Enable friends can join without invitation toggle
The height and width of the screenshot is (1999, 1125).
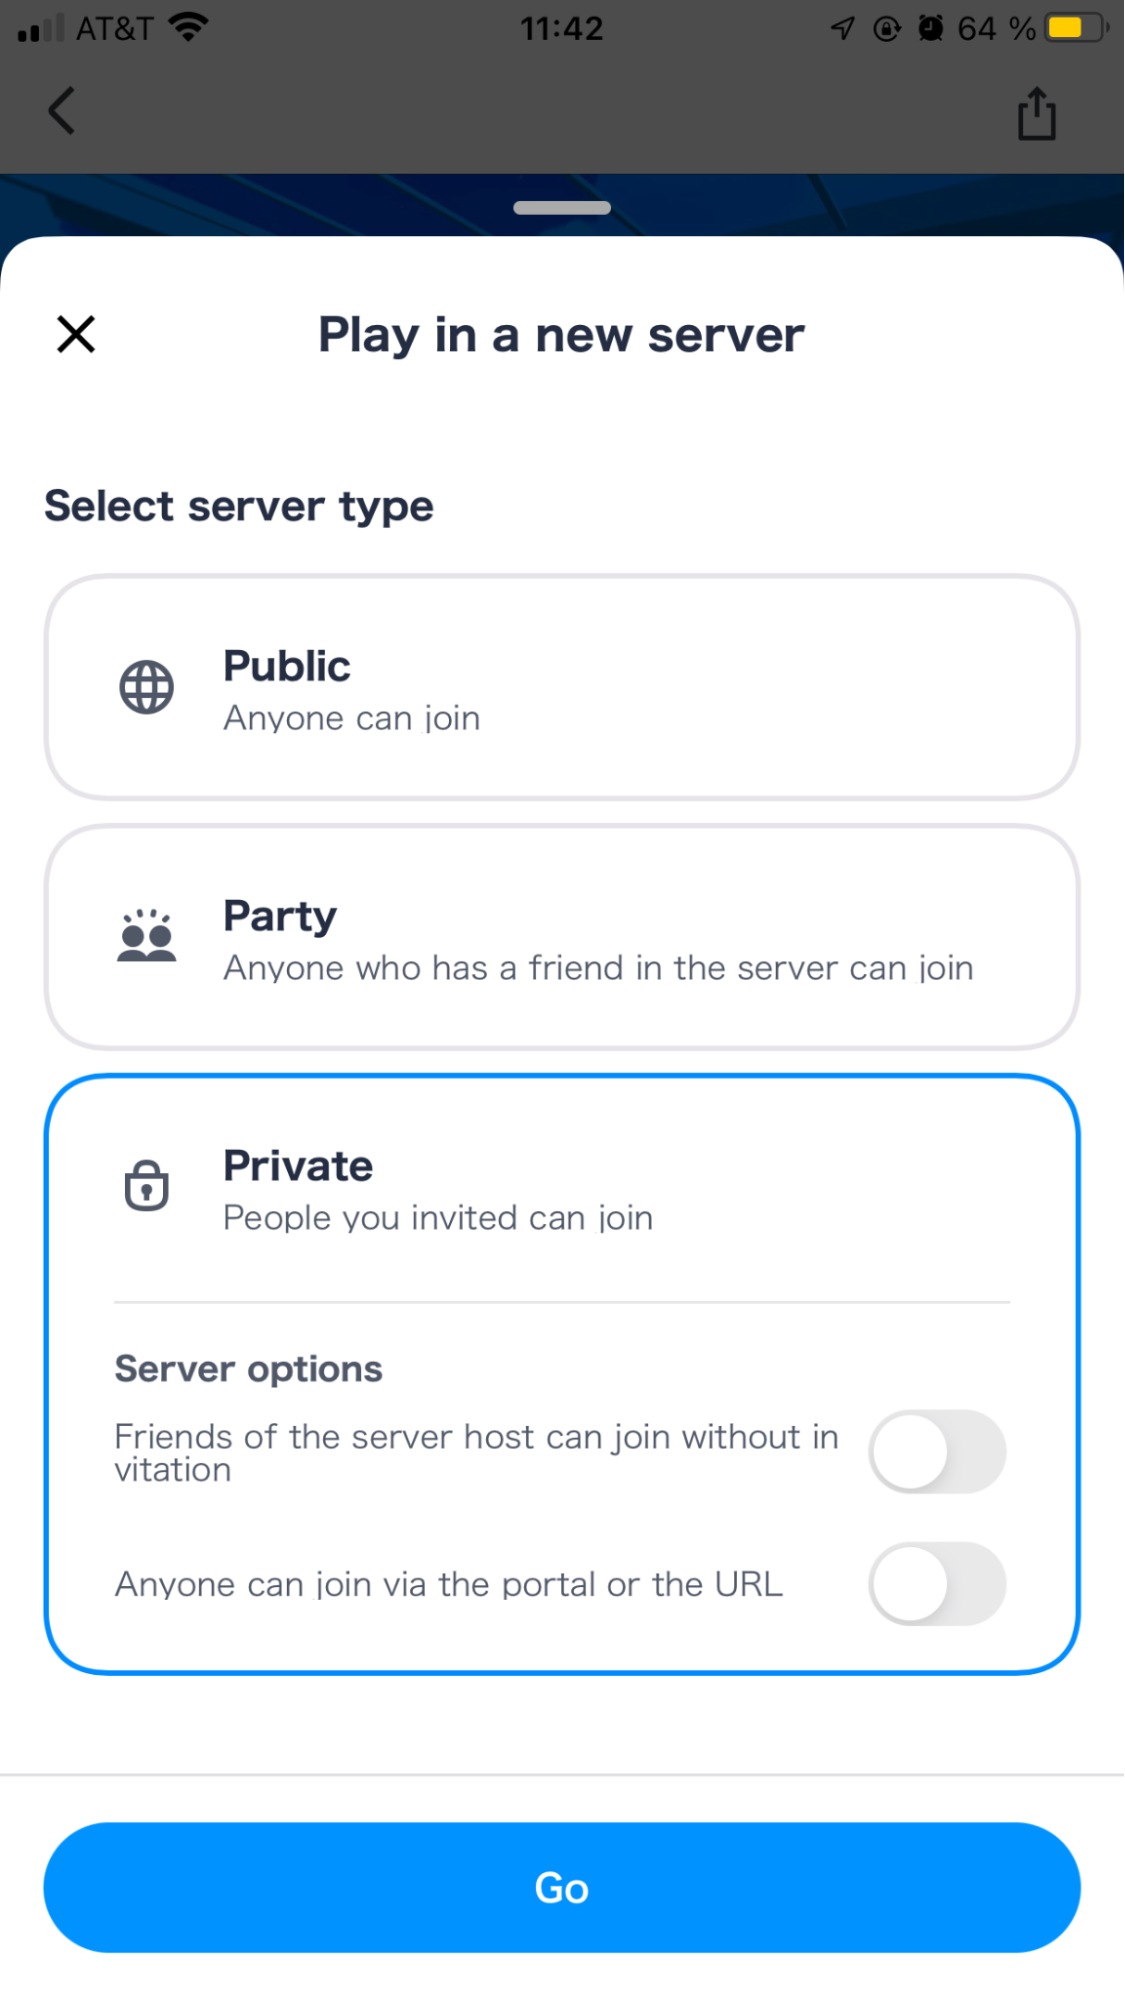[x=937, y=1451]
